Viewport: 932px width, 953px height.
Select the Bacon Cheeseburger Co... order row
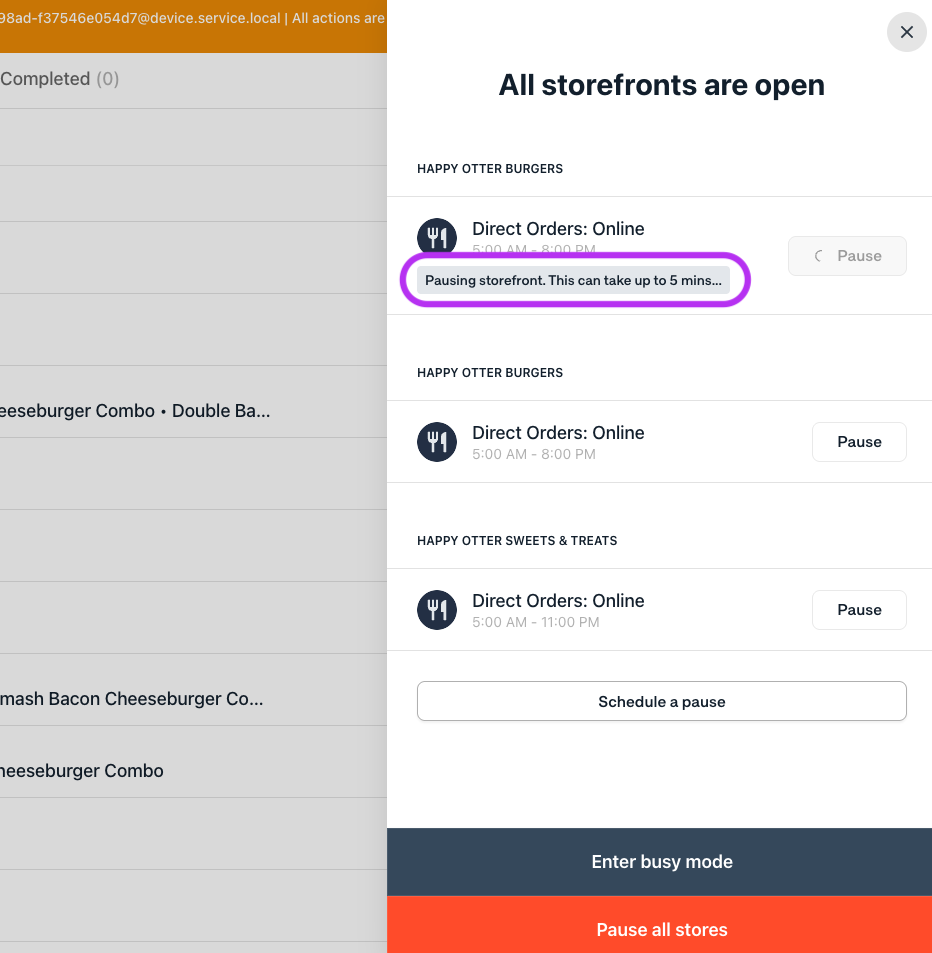pos(131,699)
